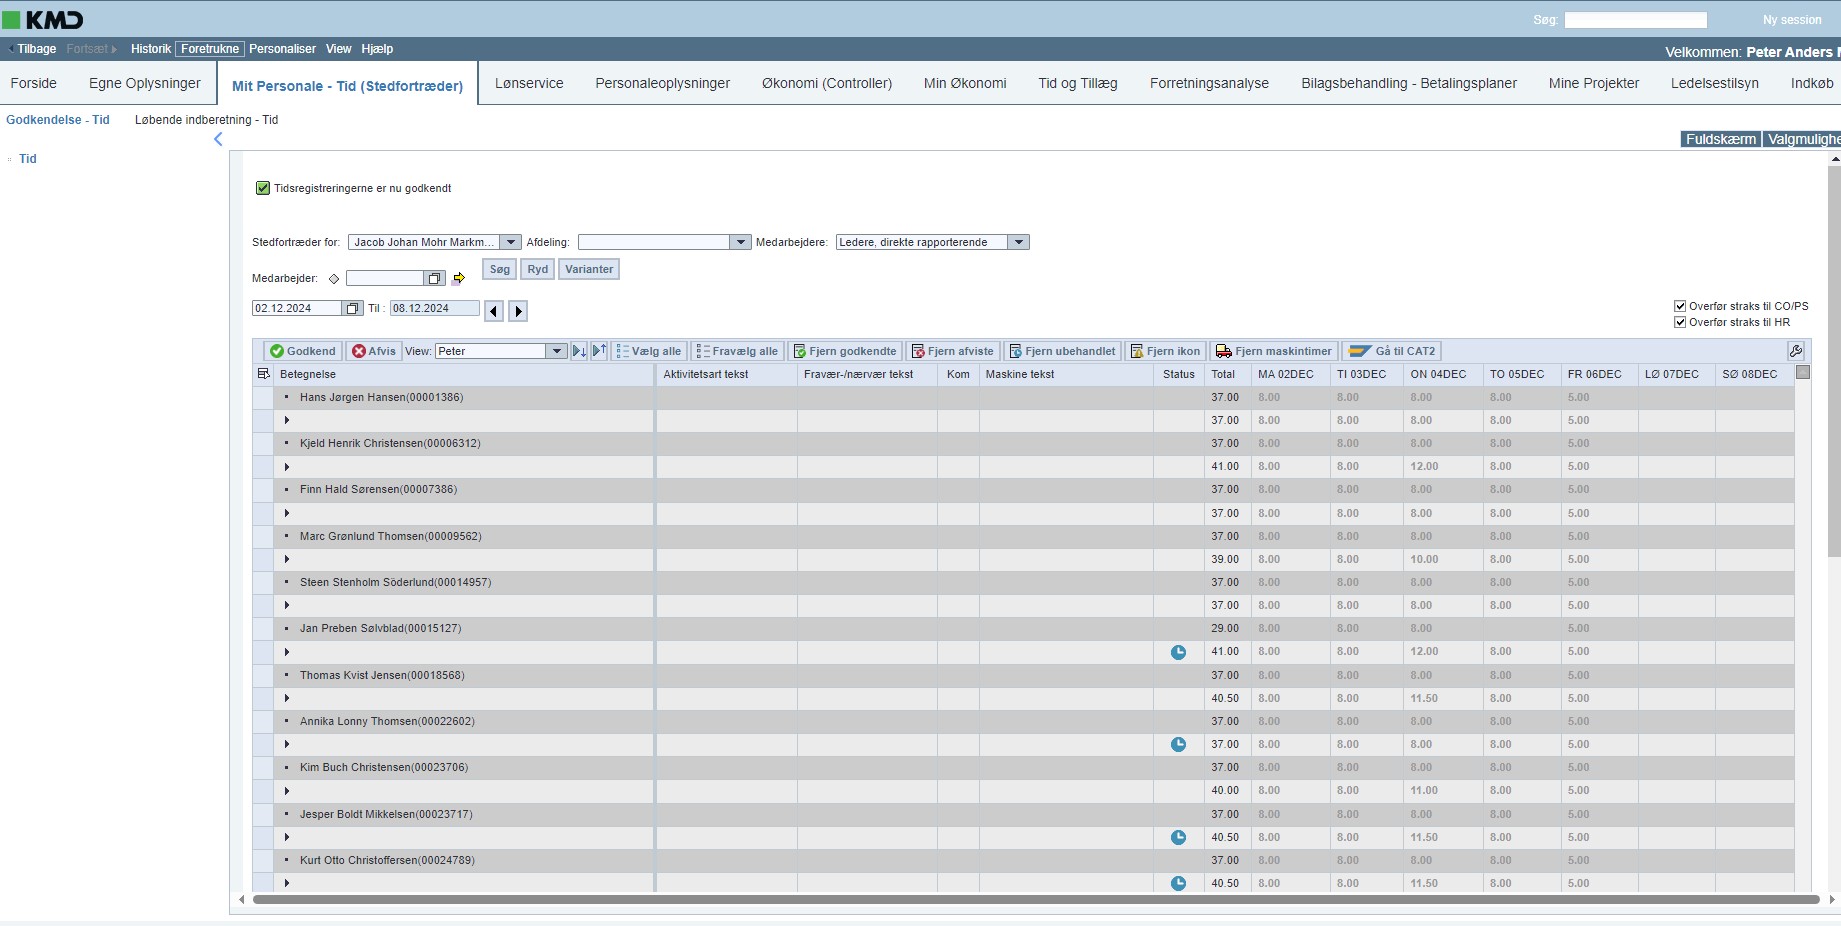Open the Stedfortræder for dropdown
This screenshot has width=1841, height=926.
click(x=510, y=242)
